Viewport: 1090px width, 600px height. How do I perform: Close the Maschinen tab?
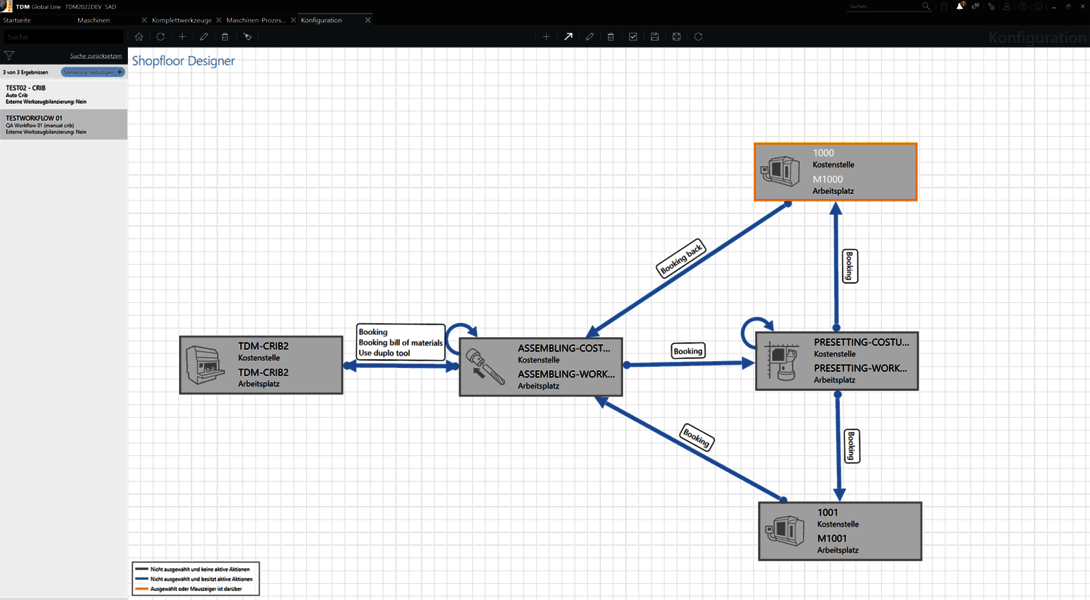144,20
